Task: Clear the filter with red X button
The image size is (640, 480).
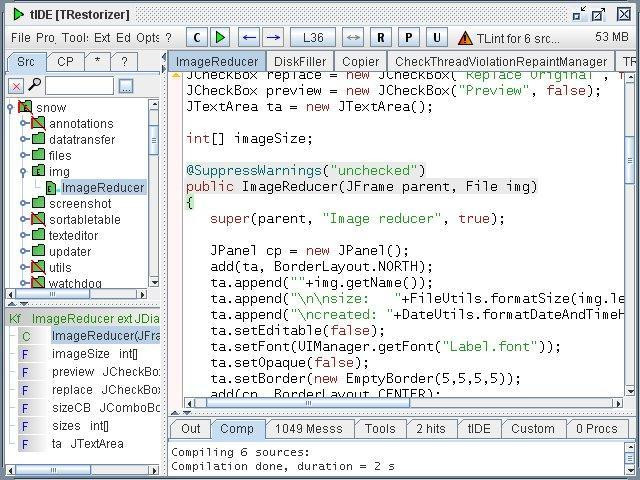Action: point(16,86)
